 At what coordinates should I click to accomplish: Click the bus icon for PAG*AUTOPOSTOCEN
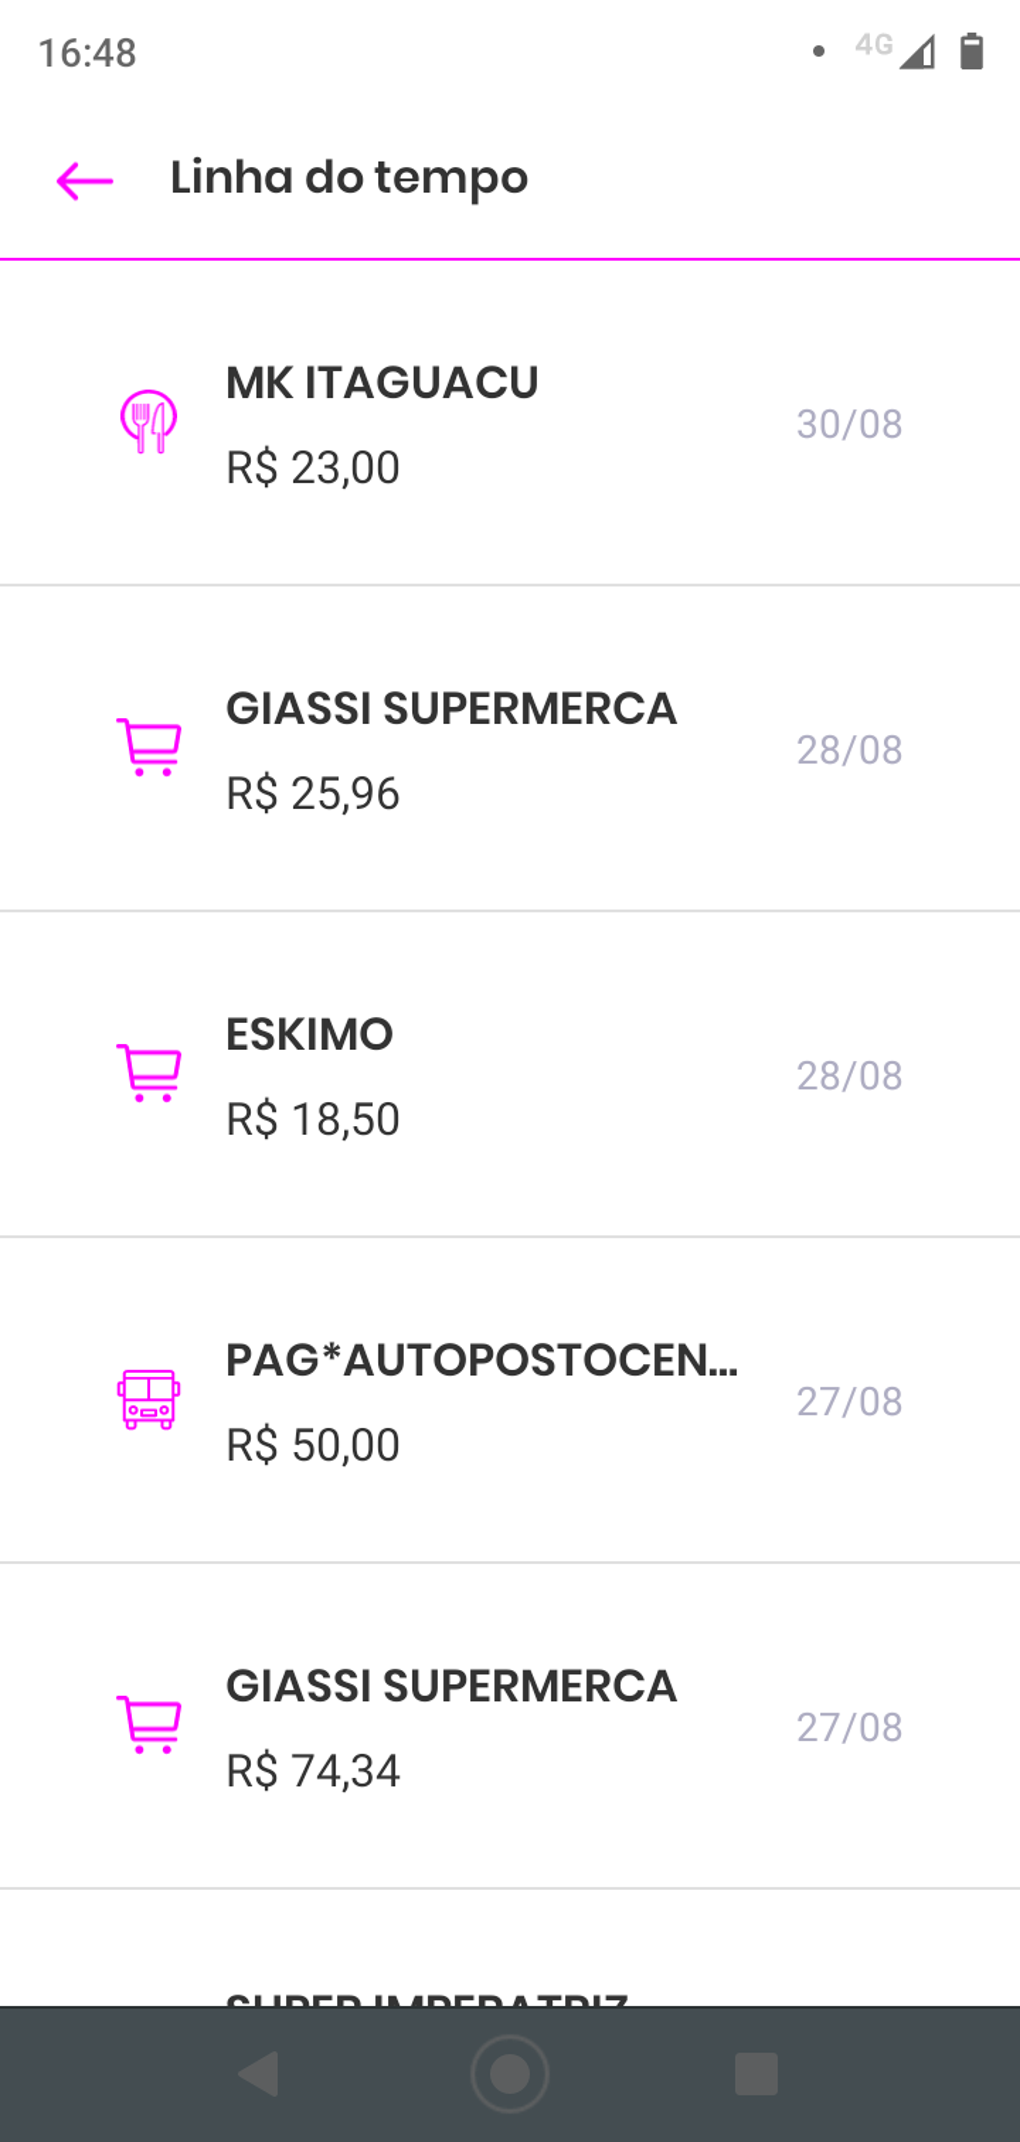(149, 1399)
